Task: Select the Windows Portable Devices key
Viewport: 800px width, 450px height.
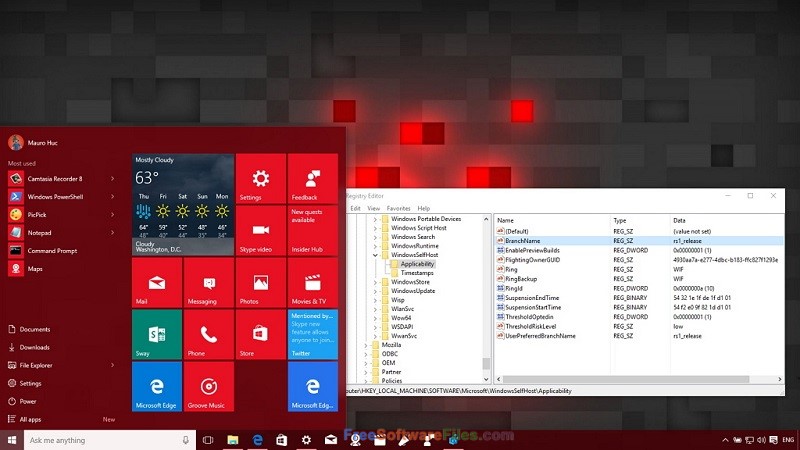Action: click(x=426, y=219)
